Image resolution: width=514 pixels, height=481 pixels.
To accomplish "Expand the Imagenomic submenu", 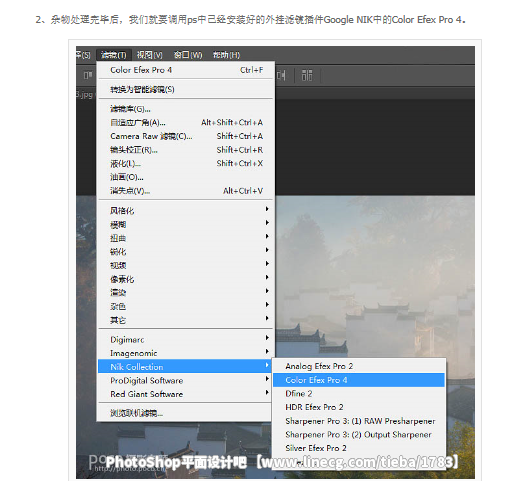I will 186,353.
